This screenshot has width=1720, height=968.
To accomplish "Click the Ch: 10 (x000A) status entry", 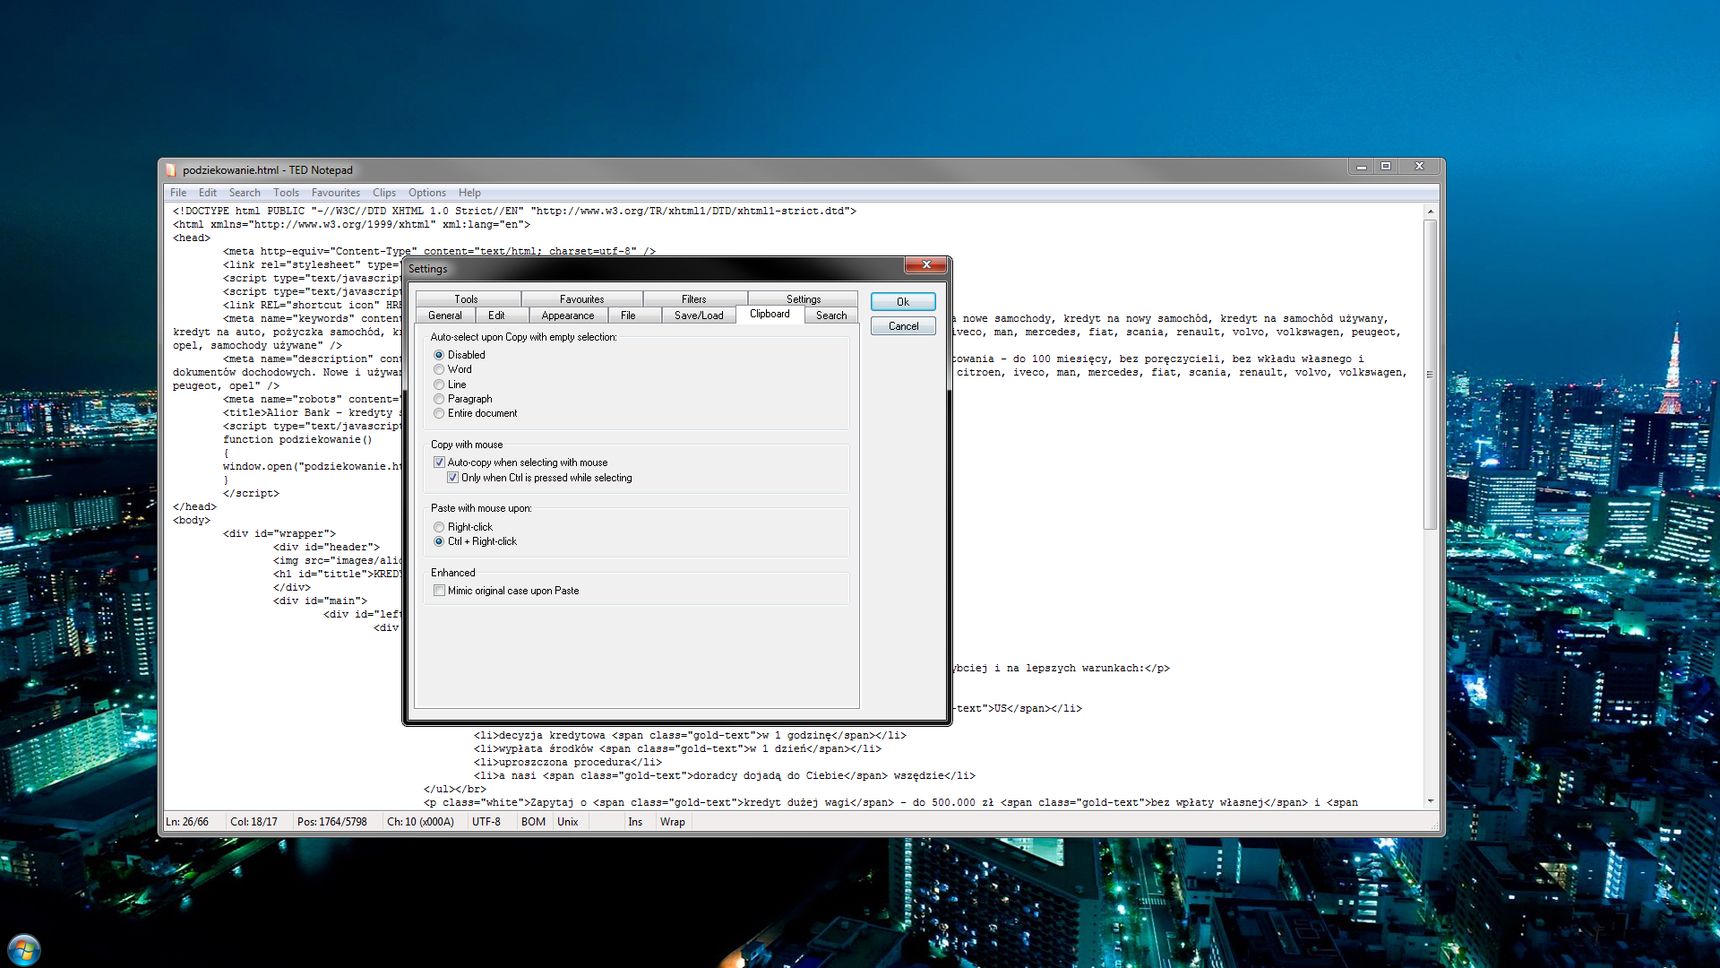I will point(421,822).
